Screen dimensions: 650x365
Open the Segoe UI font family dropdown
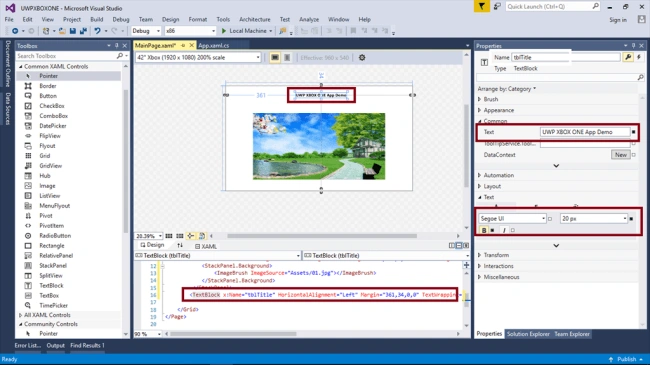512,219
